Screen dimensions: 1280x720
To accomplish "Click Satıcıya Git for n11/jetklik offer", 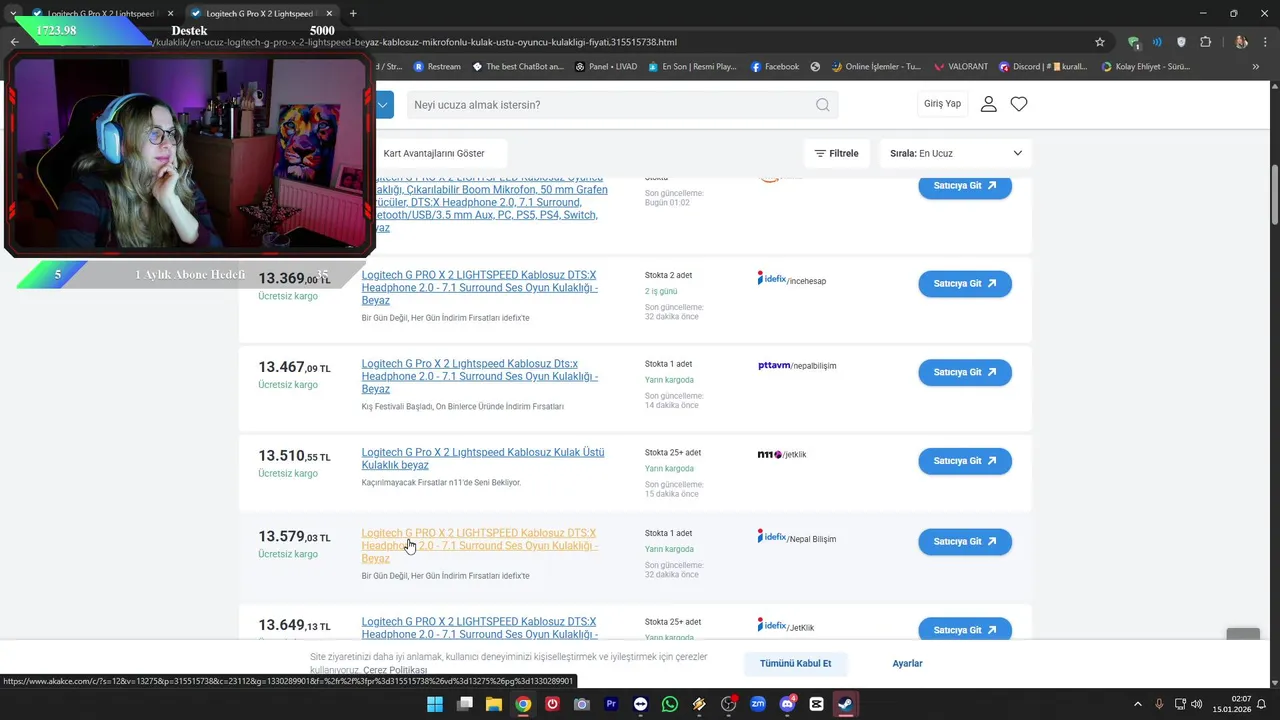I will tap(965, 461).
